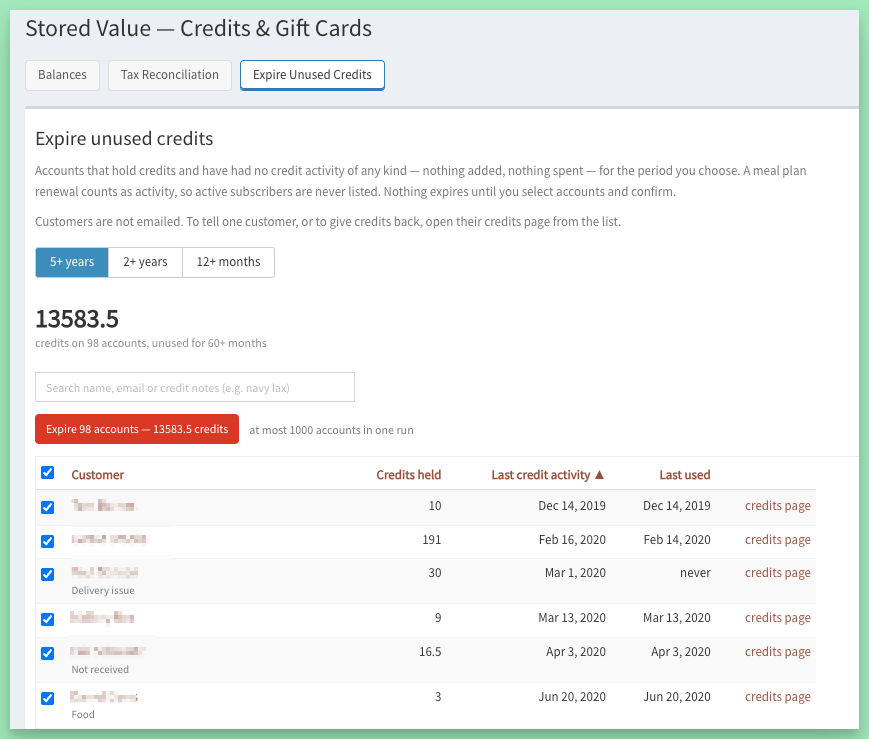Open credits page for Mar 13, 2020 row

778,618
